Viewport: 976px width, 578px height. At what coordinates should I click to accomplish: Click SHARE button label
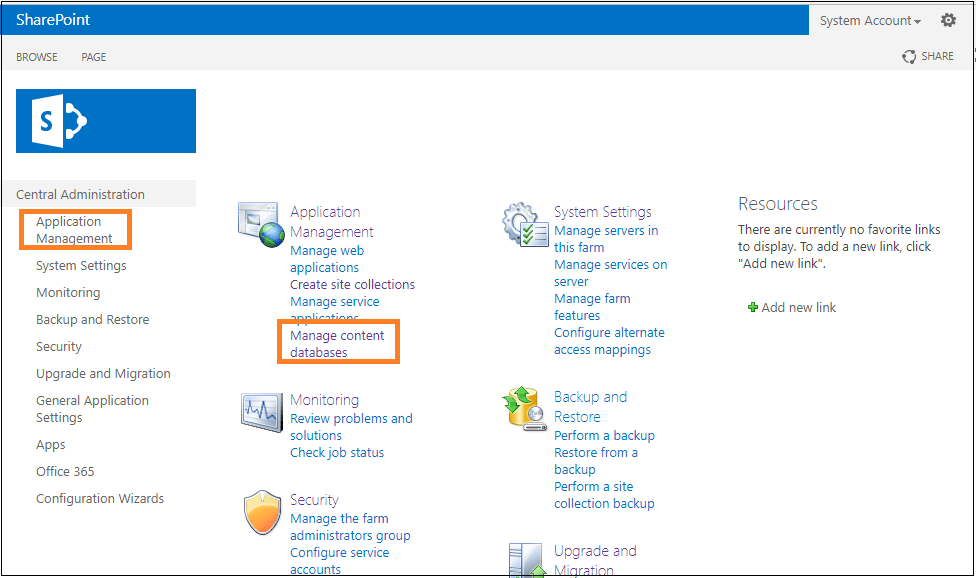937,56
